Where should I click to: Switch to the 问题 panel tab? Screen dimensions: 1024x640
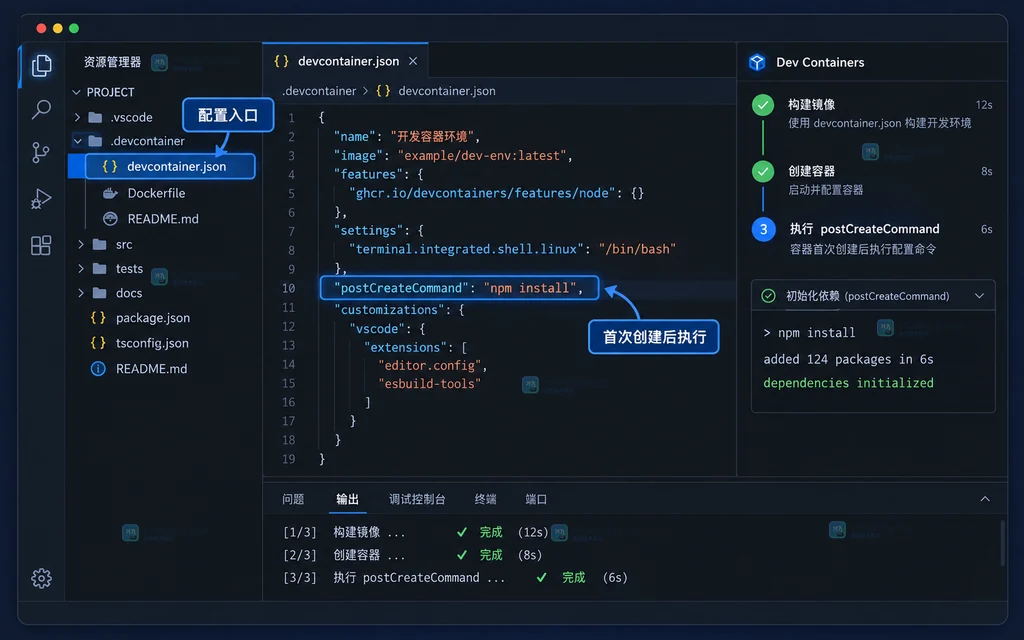(293, 499)
